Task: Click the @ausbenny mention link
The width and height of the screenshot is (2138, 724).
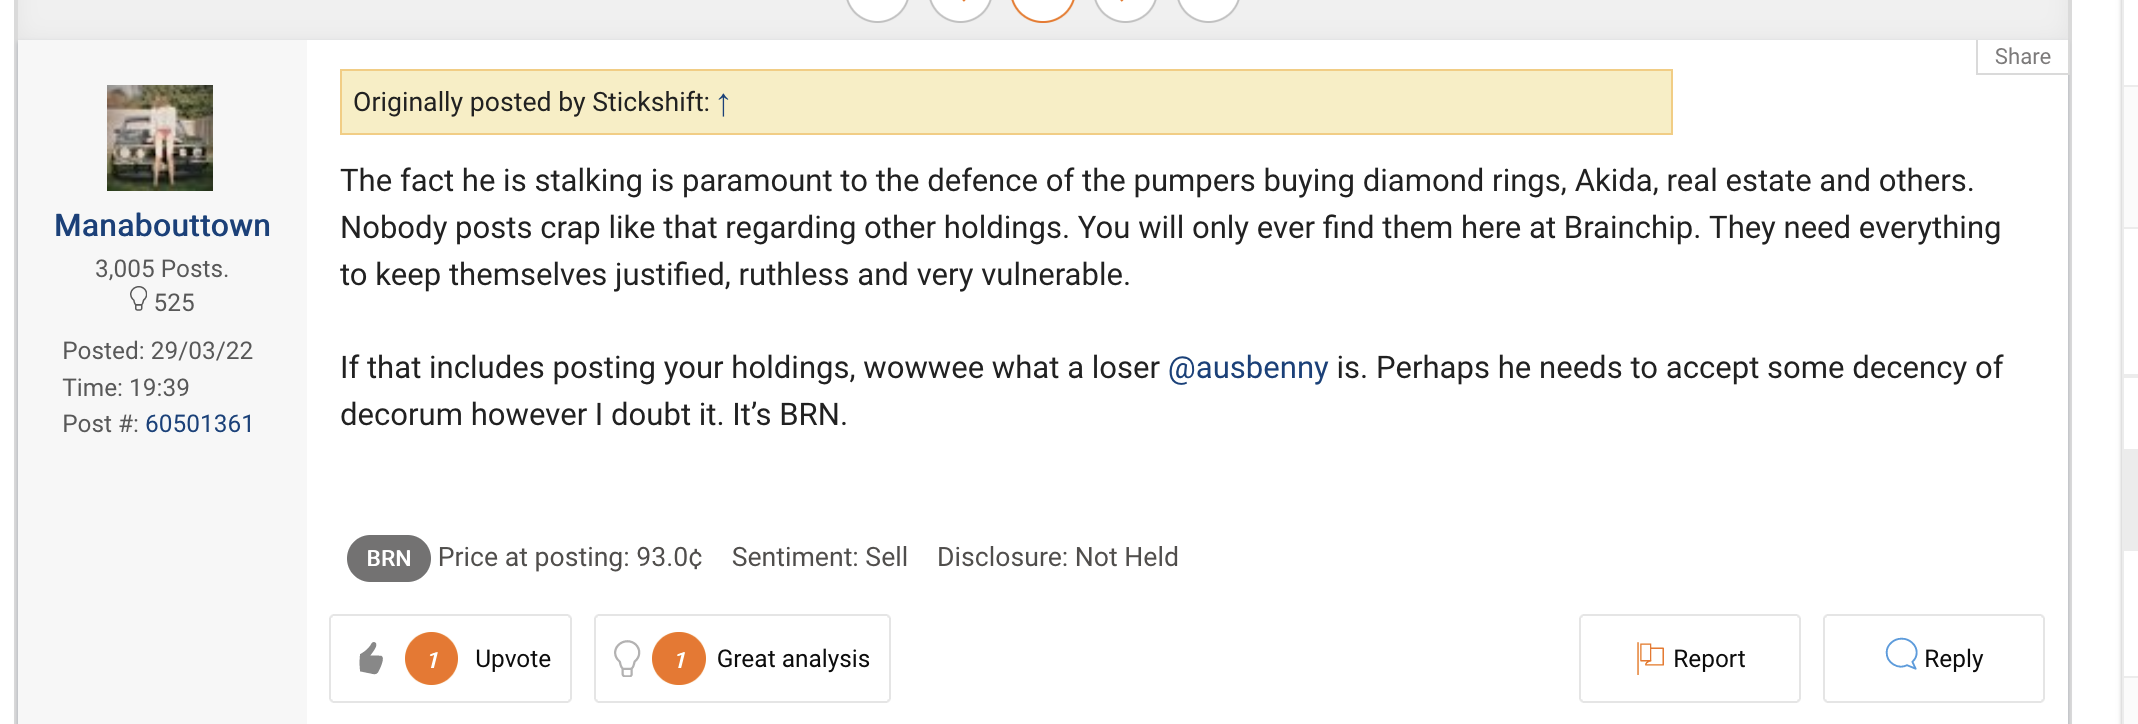Action: click(x=1248, y=367)
